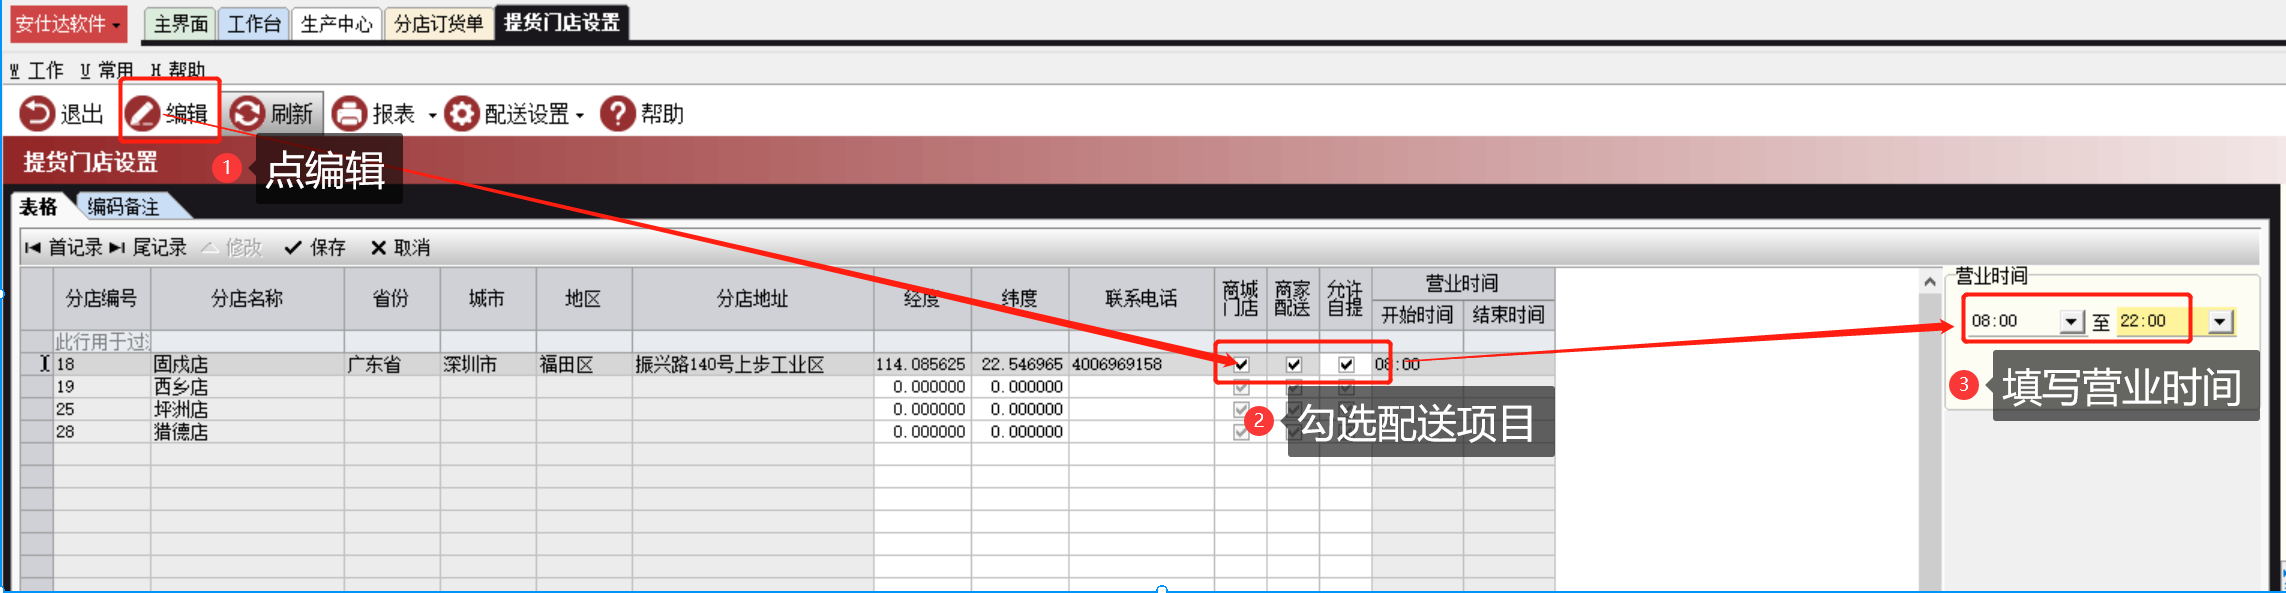Screen dimensions: 2286x593
Task: Click the greyed 修改 button
Action: point(232,247)
